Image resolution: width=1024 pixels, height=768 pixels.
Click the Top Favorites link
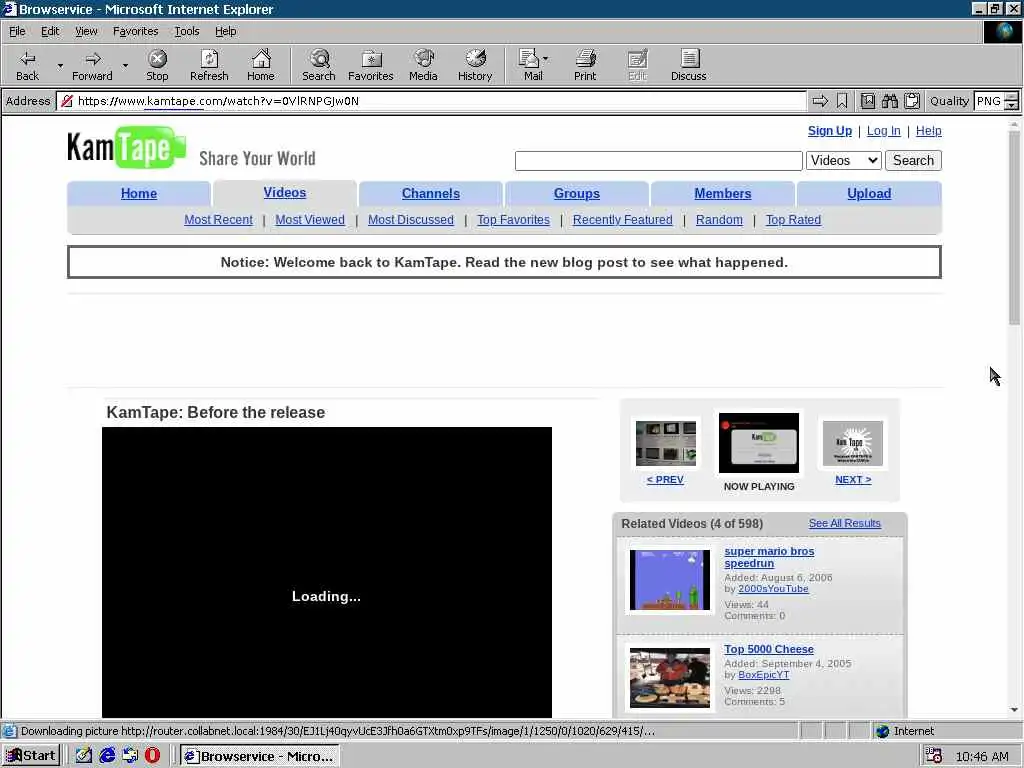pos(513,220)
